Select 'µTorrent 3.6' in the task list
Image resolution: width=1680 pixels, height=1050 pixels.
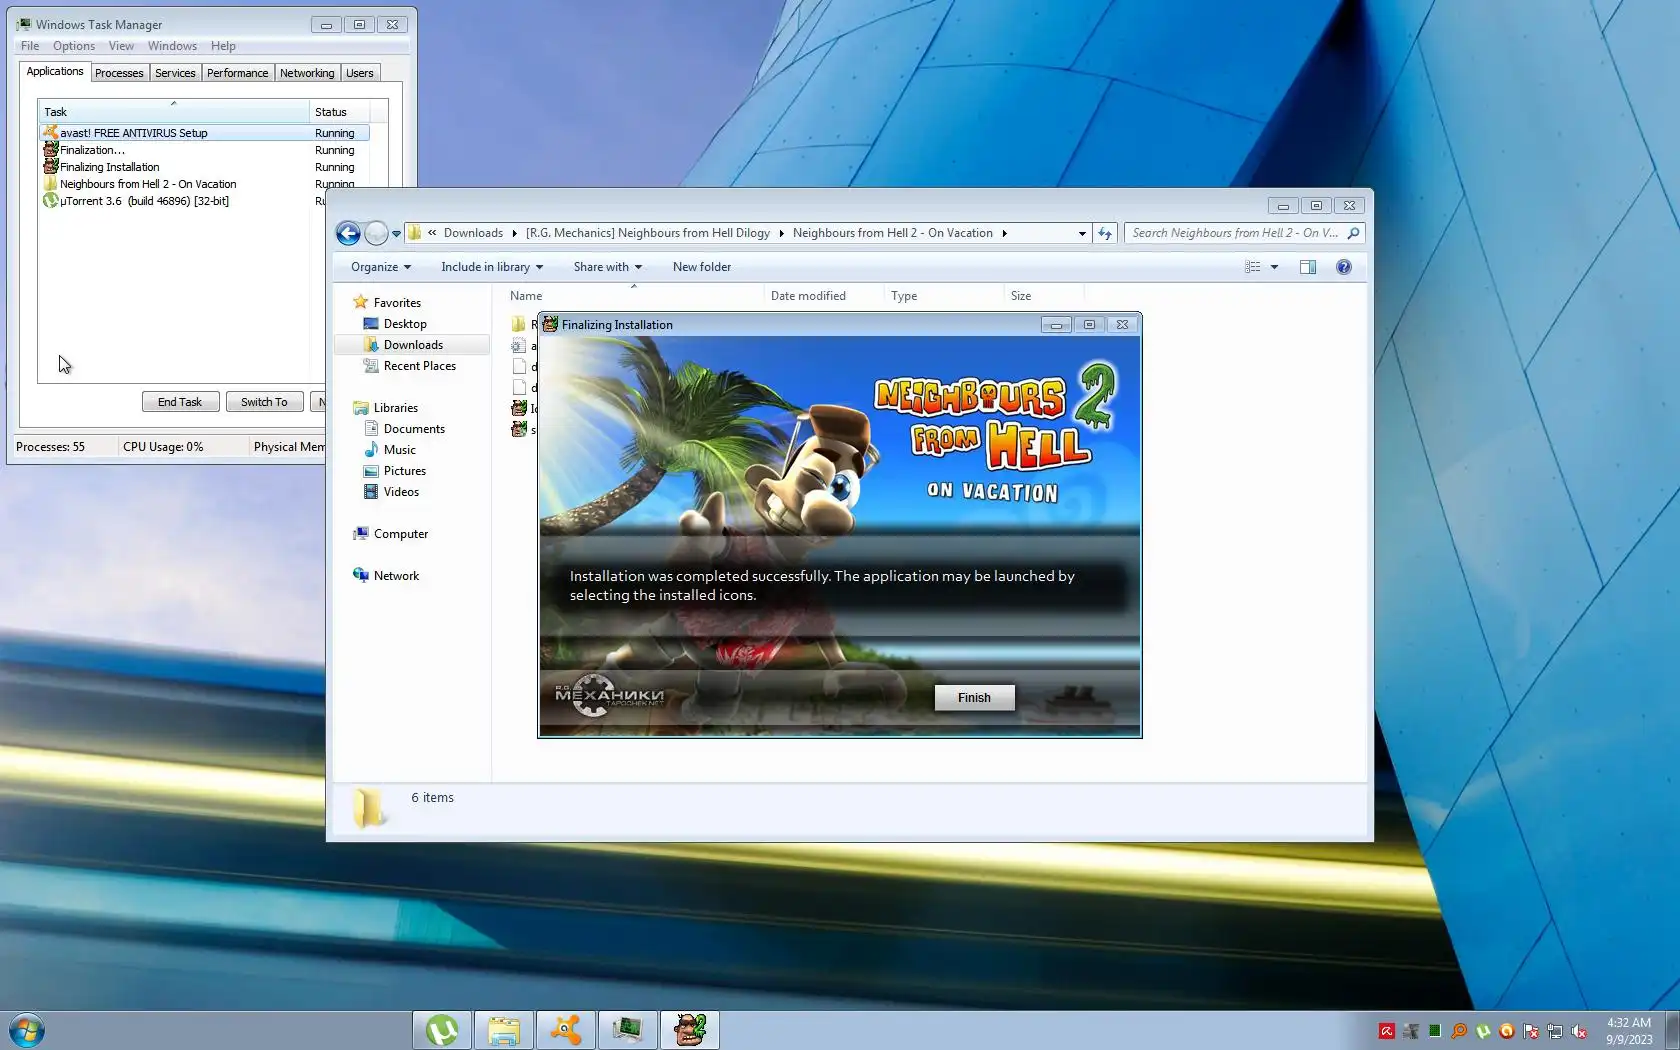(182, 201)
